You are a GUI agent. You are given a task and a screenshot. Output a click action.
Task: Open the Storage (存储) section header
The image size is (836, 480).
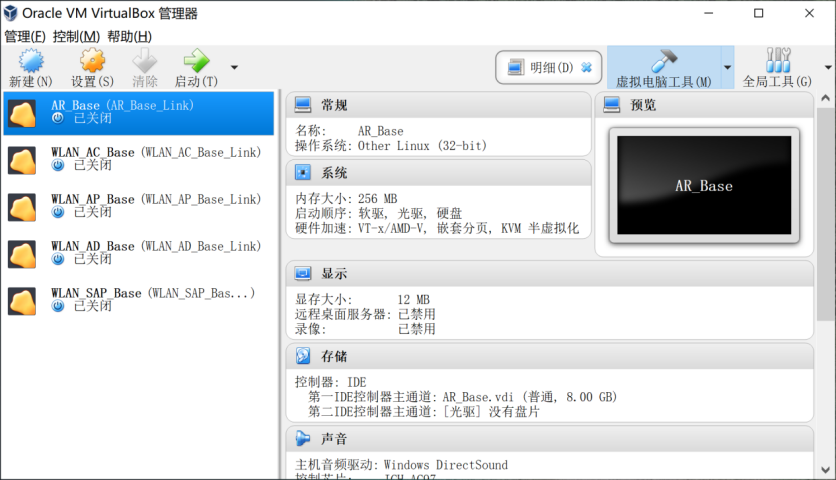(550, 356)
